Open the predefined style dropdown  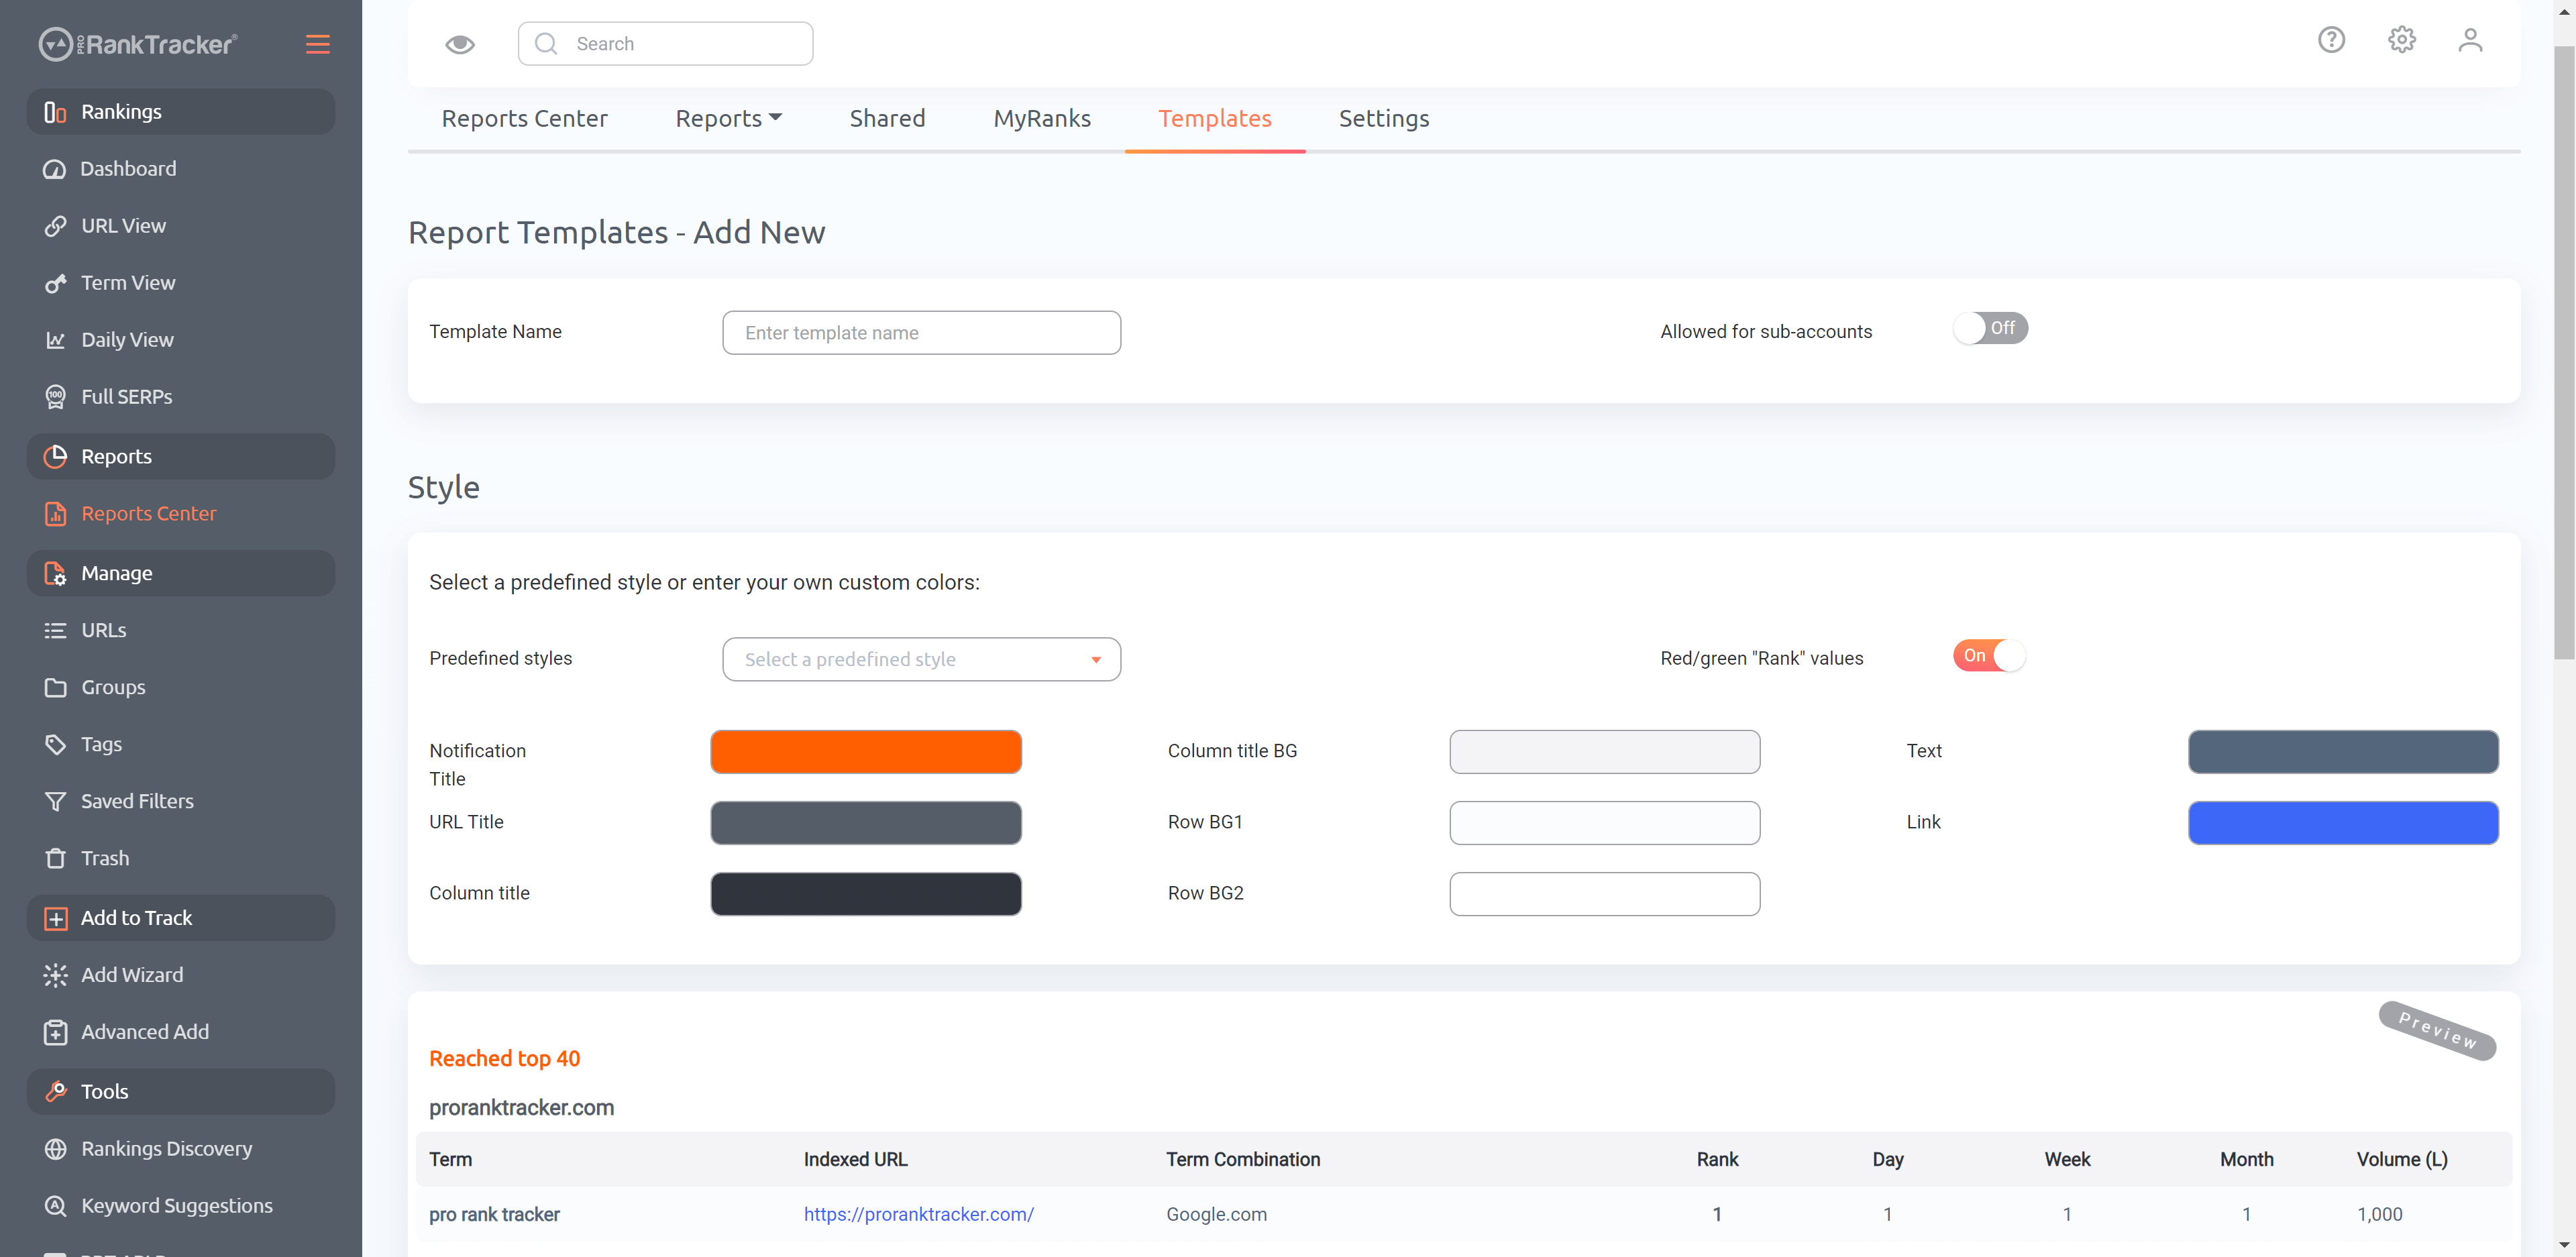click(921, 659)
